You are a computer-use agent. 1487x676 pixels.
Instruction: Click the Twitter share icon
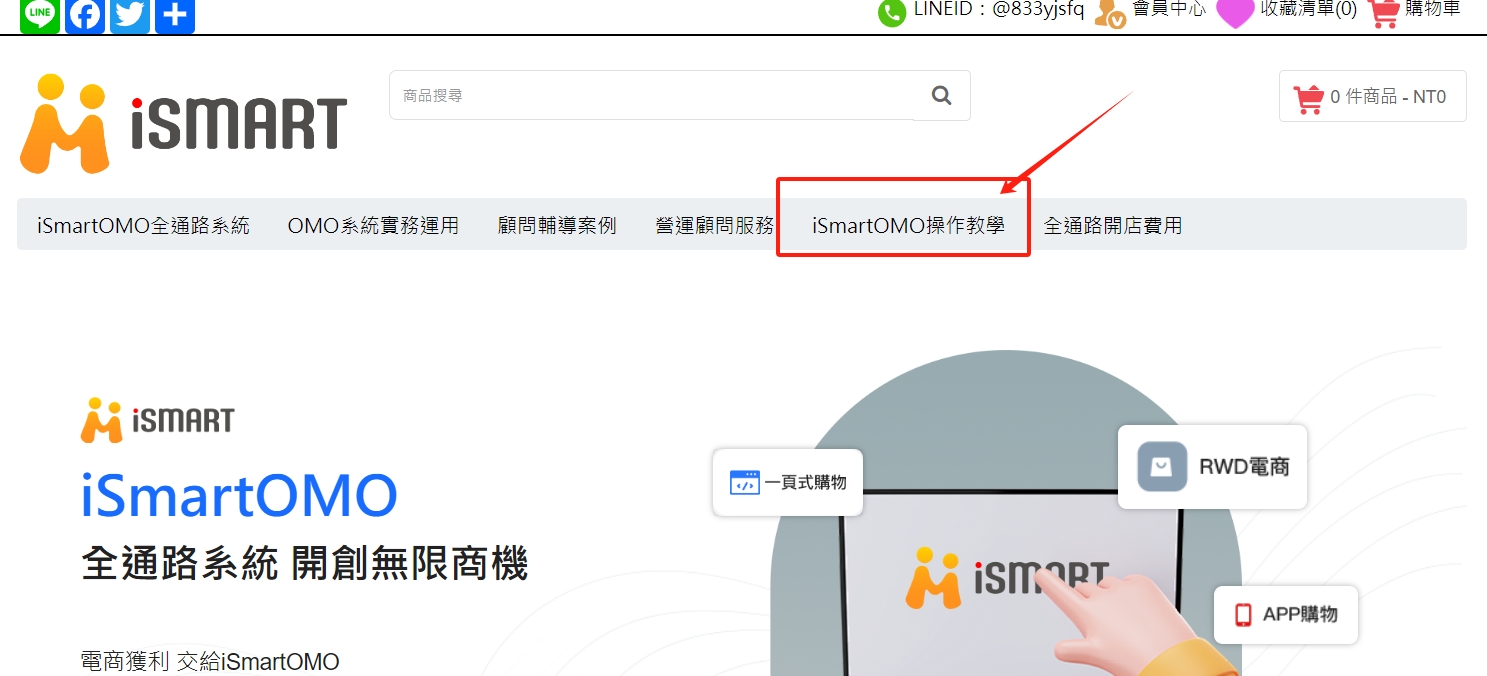click(130, 14)
